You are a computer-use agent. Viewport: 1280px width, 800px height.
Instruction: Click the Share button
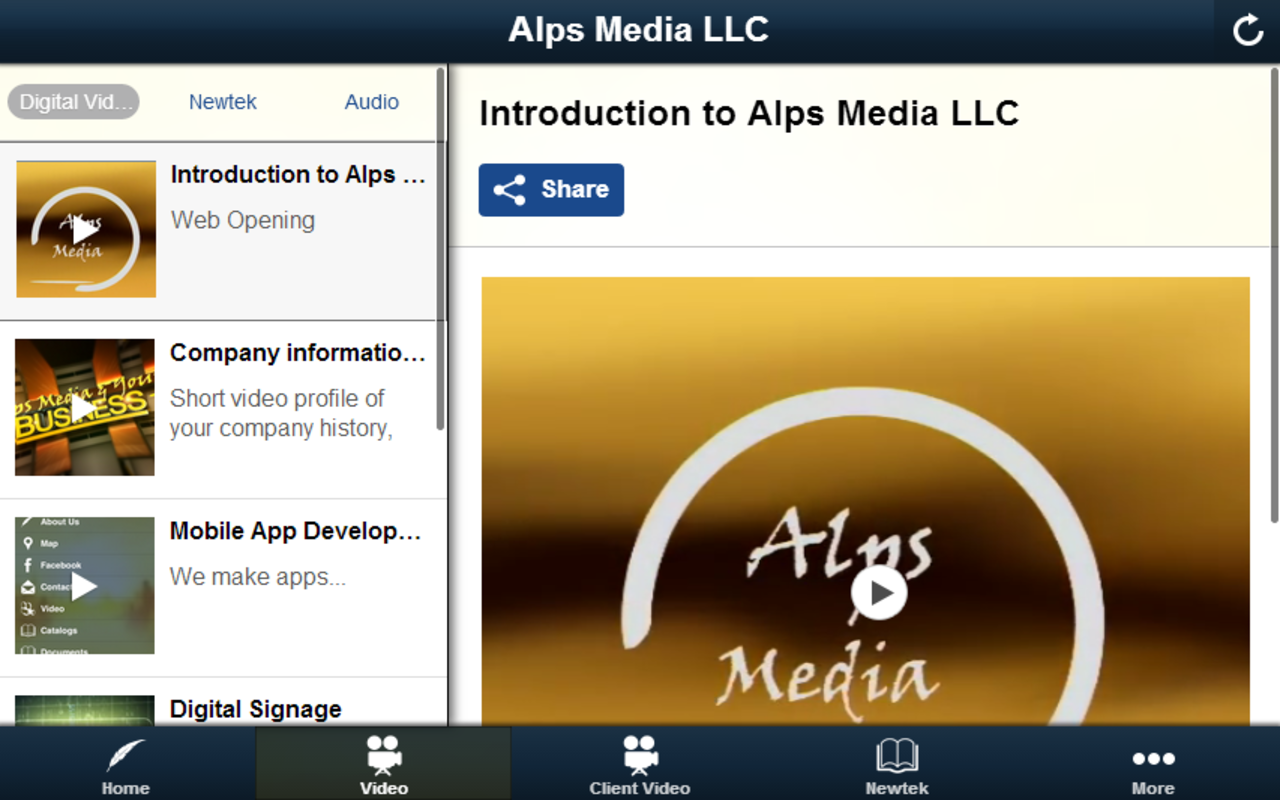coord(551,189)
